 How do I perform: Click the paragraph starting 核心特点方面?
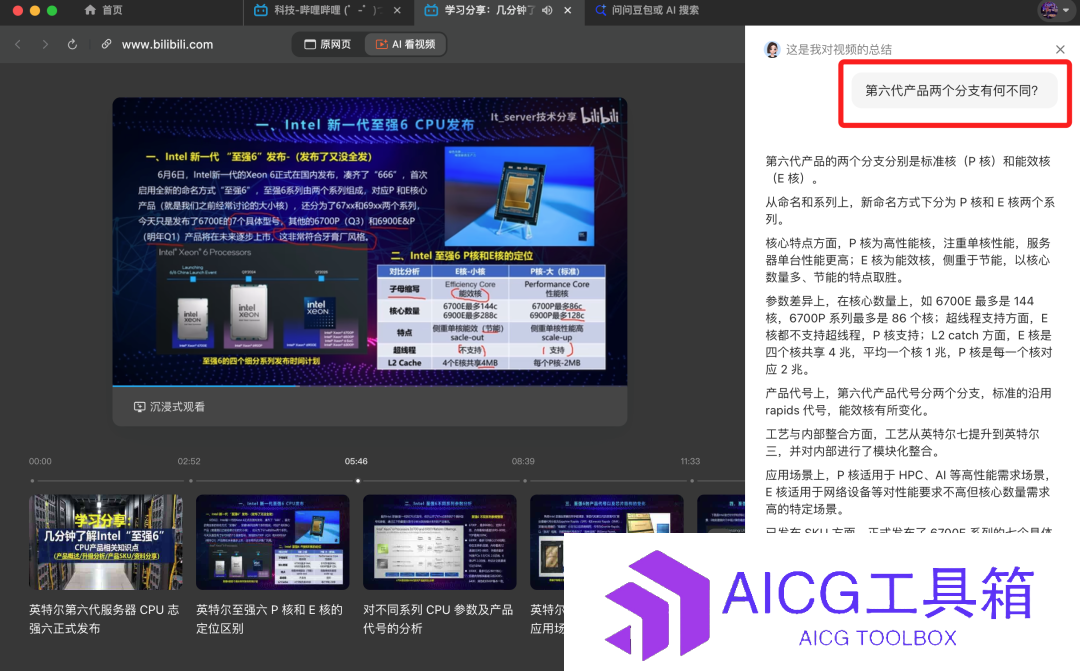tap(908, 260)
